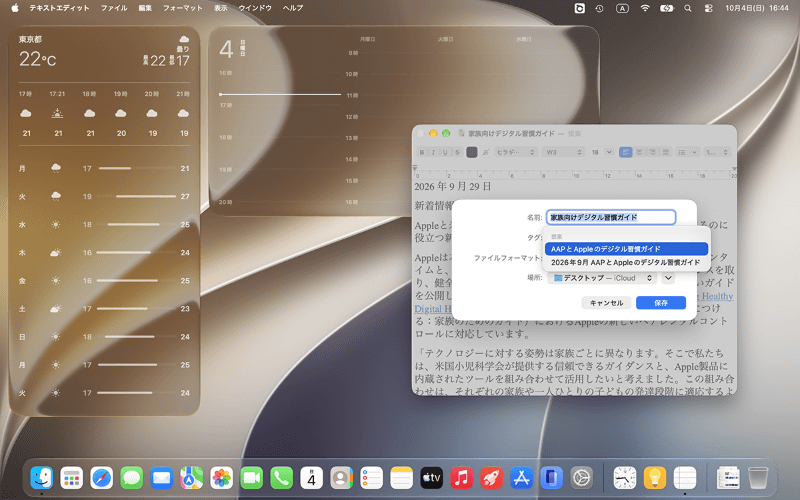Open 場所 デスクトップ iCloud location popup

click(x=603, y=278)
